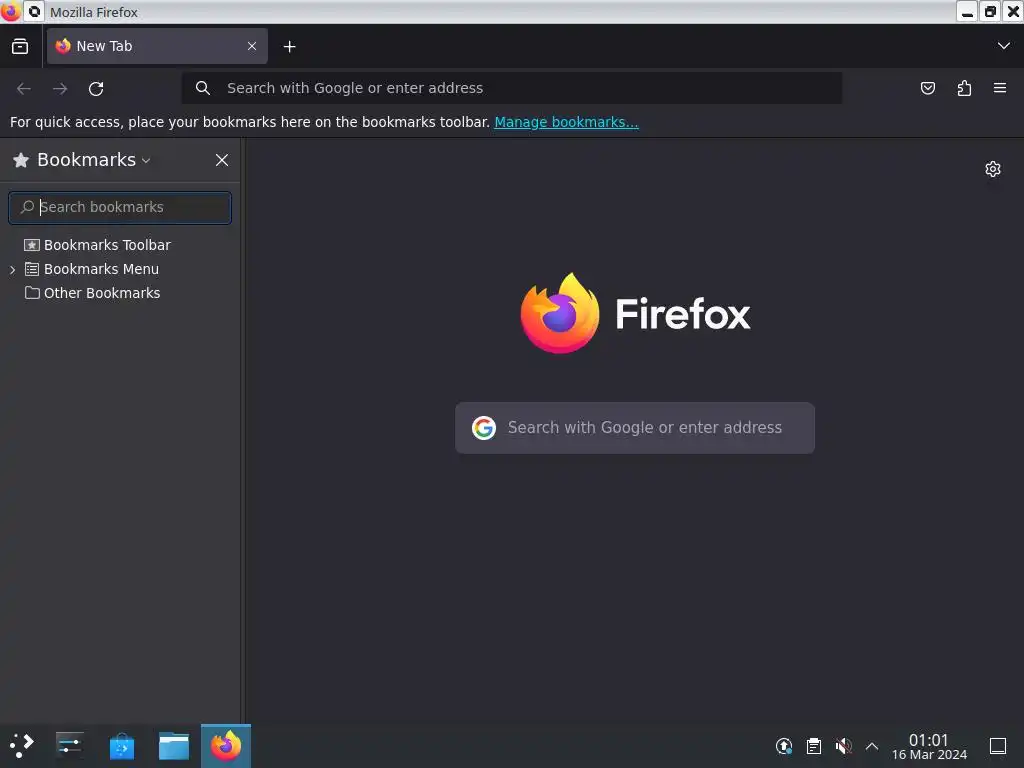Image resolution: width=1024 pixels, height=768 pixels.
Task: Reload the current page
Action: tap(96, 88)
